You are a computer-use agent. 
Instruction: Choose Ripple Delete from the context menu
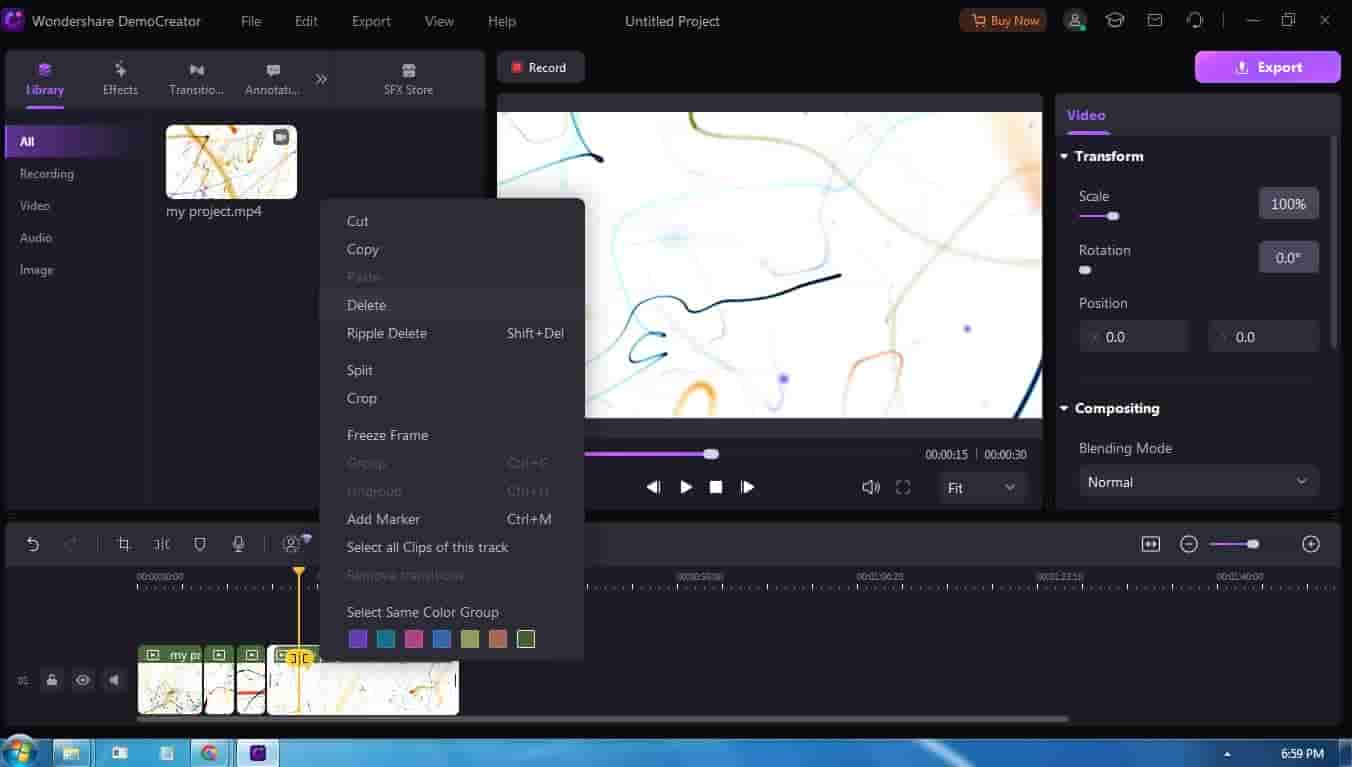387,333
